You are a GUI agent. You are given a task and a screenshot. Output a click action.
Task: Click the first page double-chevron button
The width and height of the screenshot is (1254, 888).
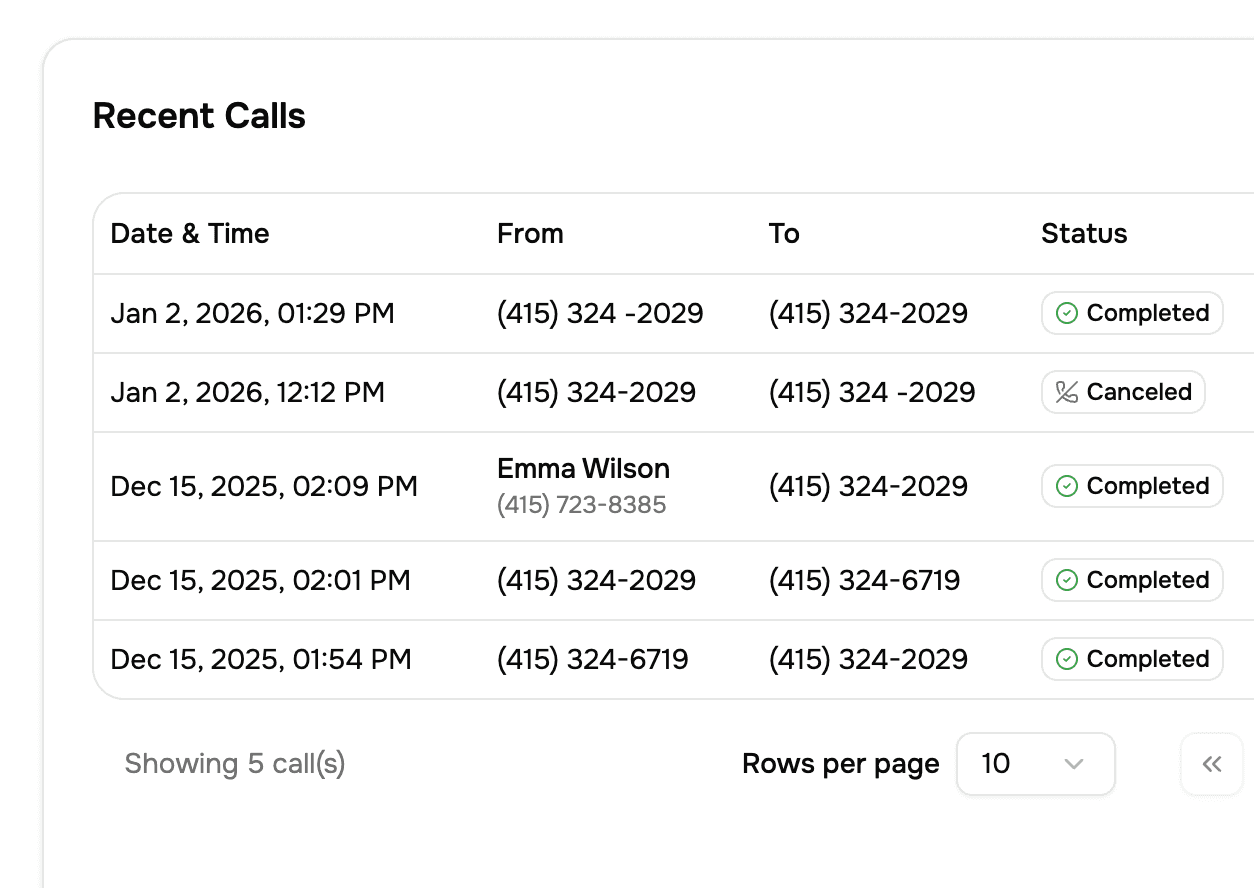pos(1211,765)
